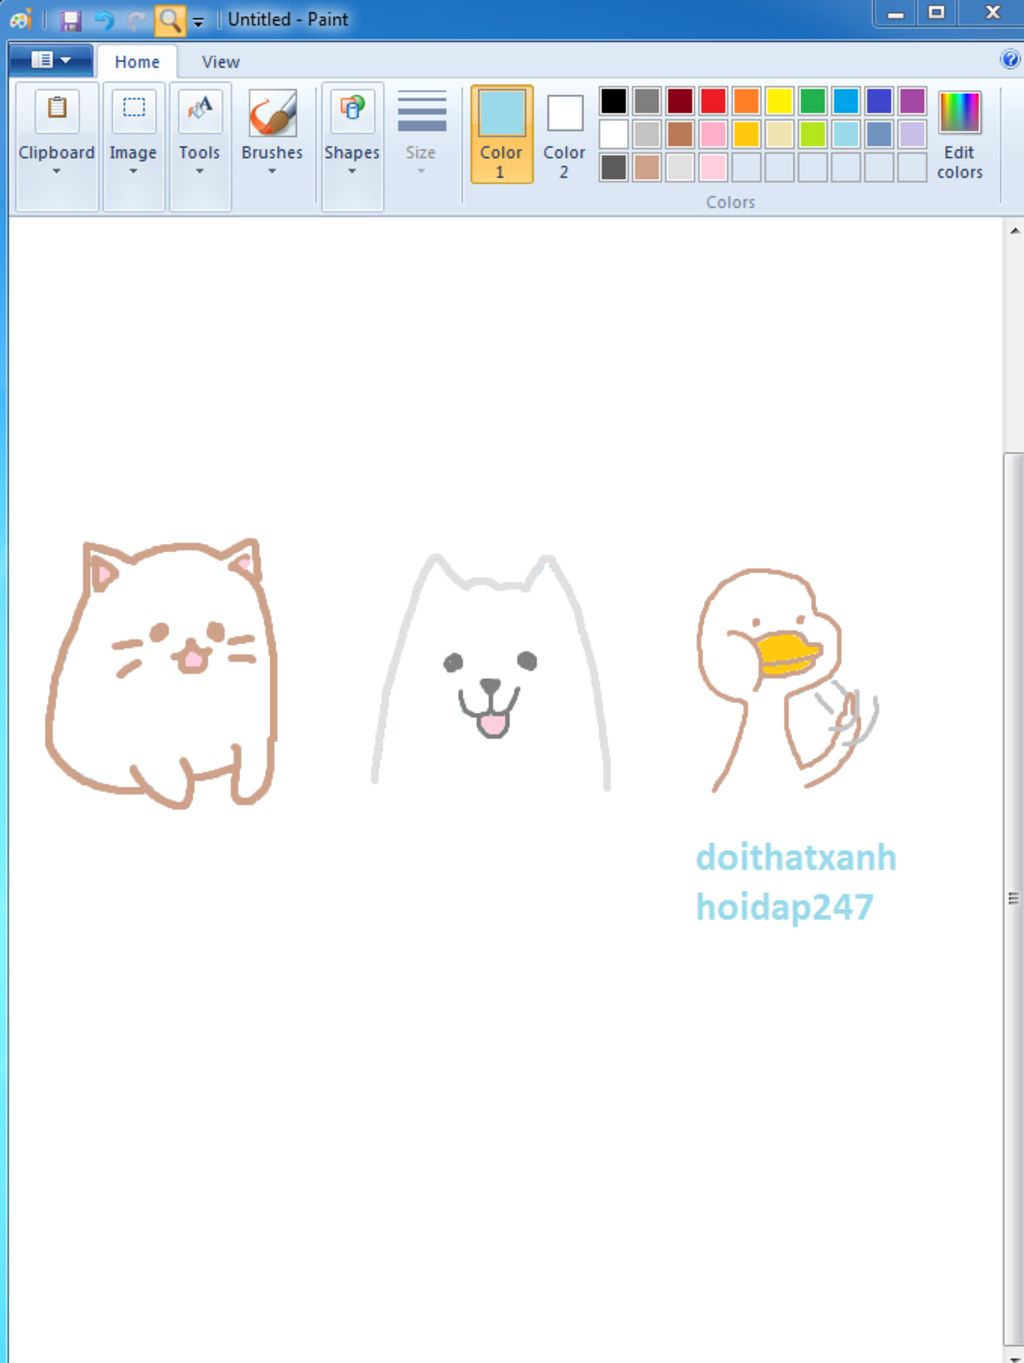The height and width of the screenshot is (1363, 1024).
Task: Click the vertical scrollbar up arrow
Action: pyautogui.click(x=1014, y=230)
